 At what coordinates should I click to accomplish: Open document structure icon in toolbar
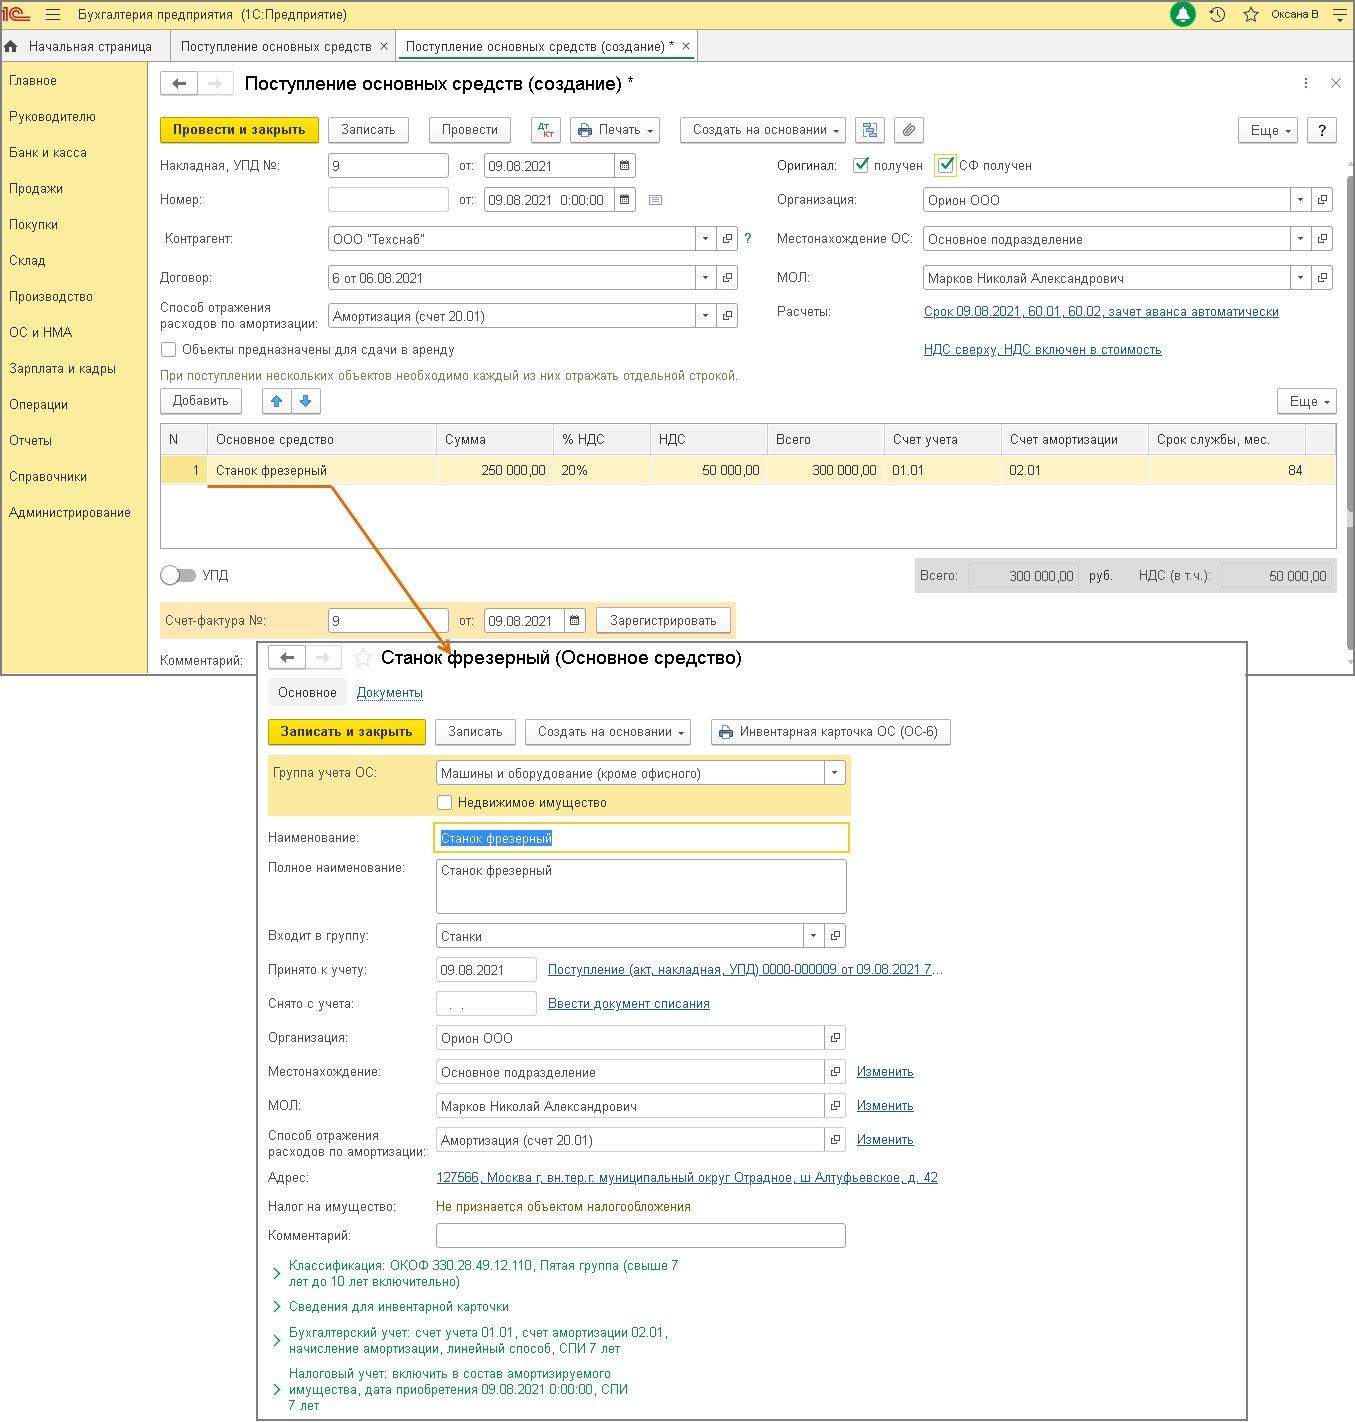870,130
